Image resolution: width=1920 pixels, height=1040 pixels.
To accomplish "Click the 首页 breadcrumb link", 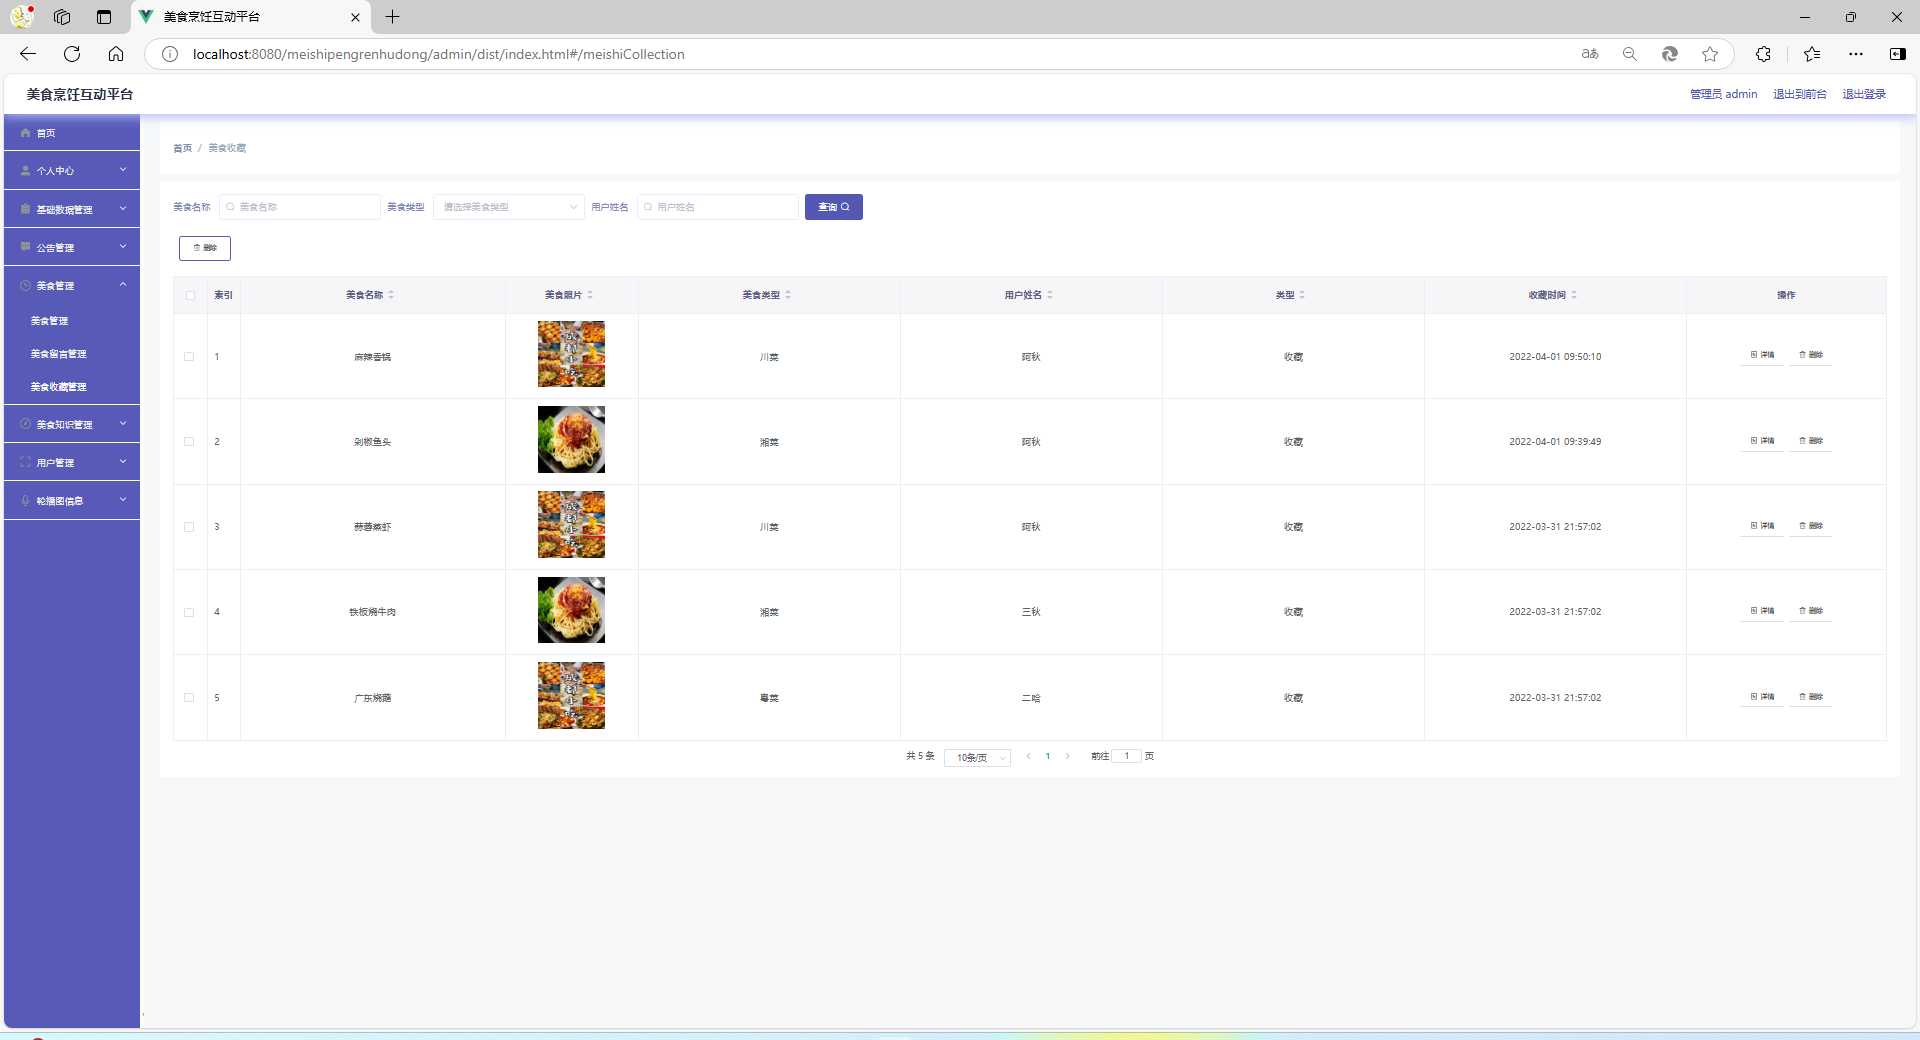I will [182, 148].
